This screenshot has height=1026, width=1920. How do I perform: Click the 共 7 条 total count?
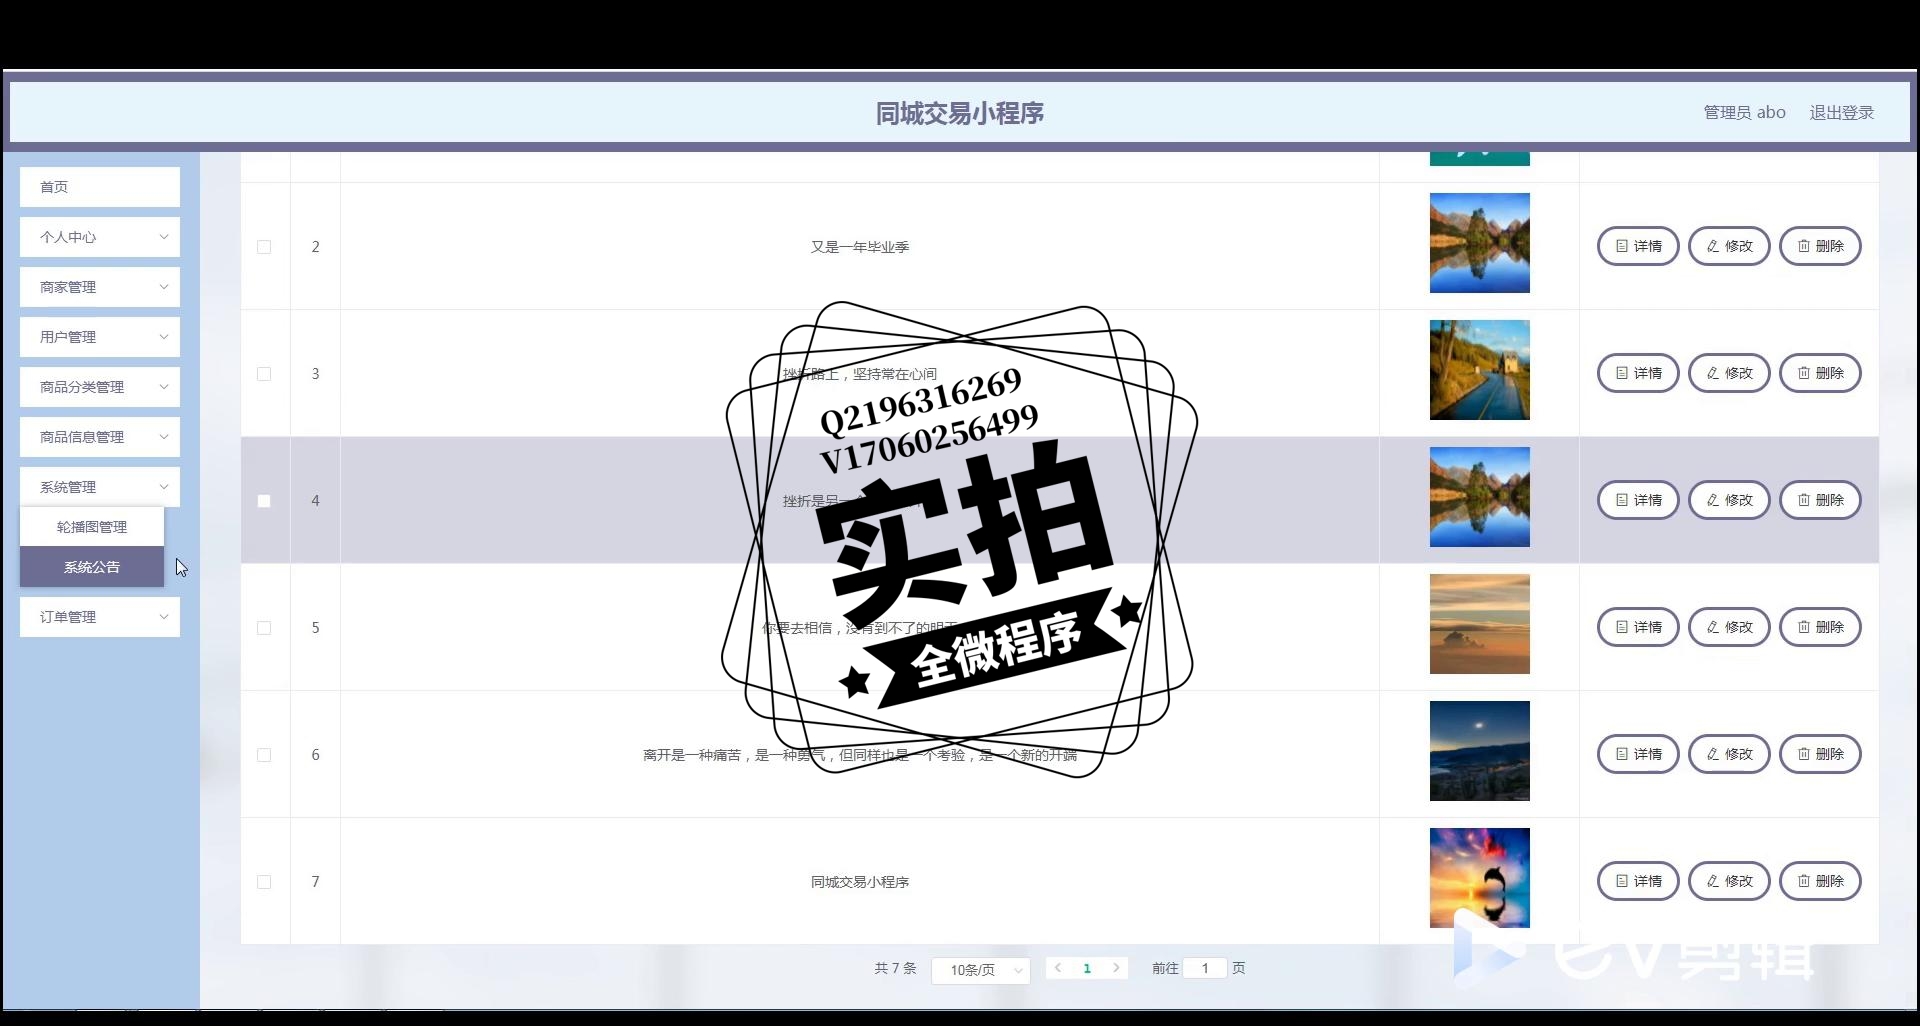895,968
